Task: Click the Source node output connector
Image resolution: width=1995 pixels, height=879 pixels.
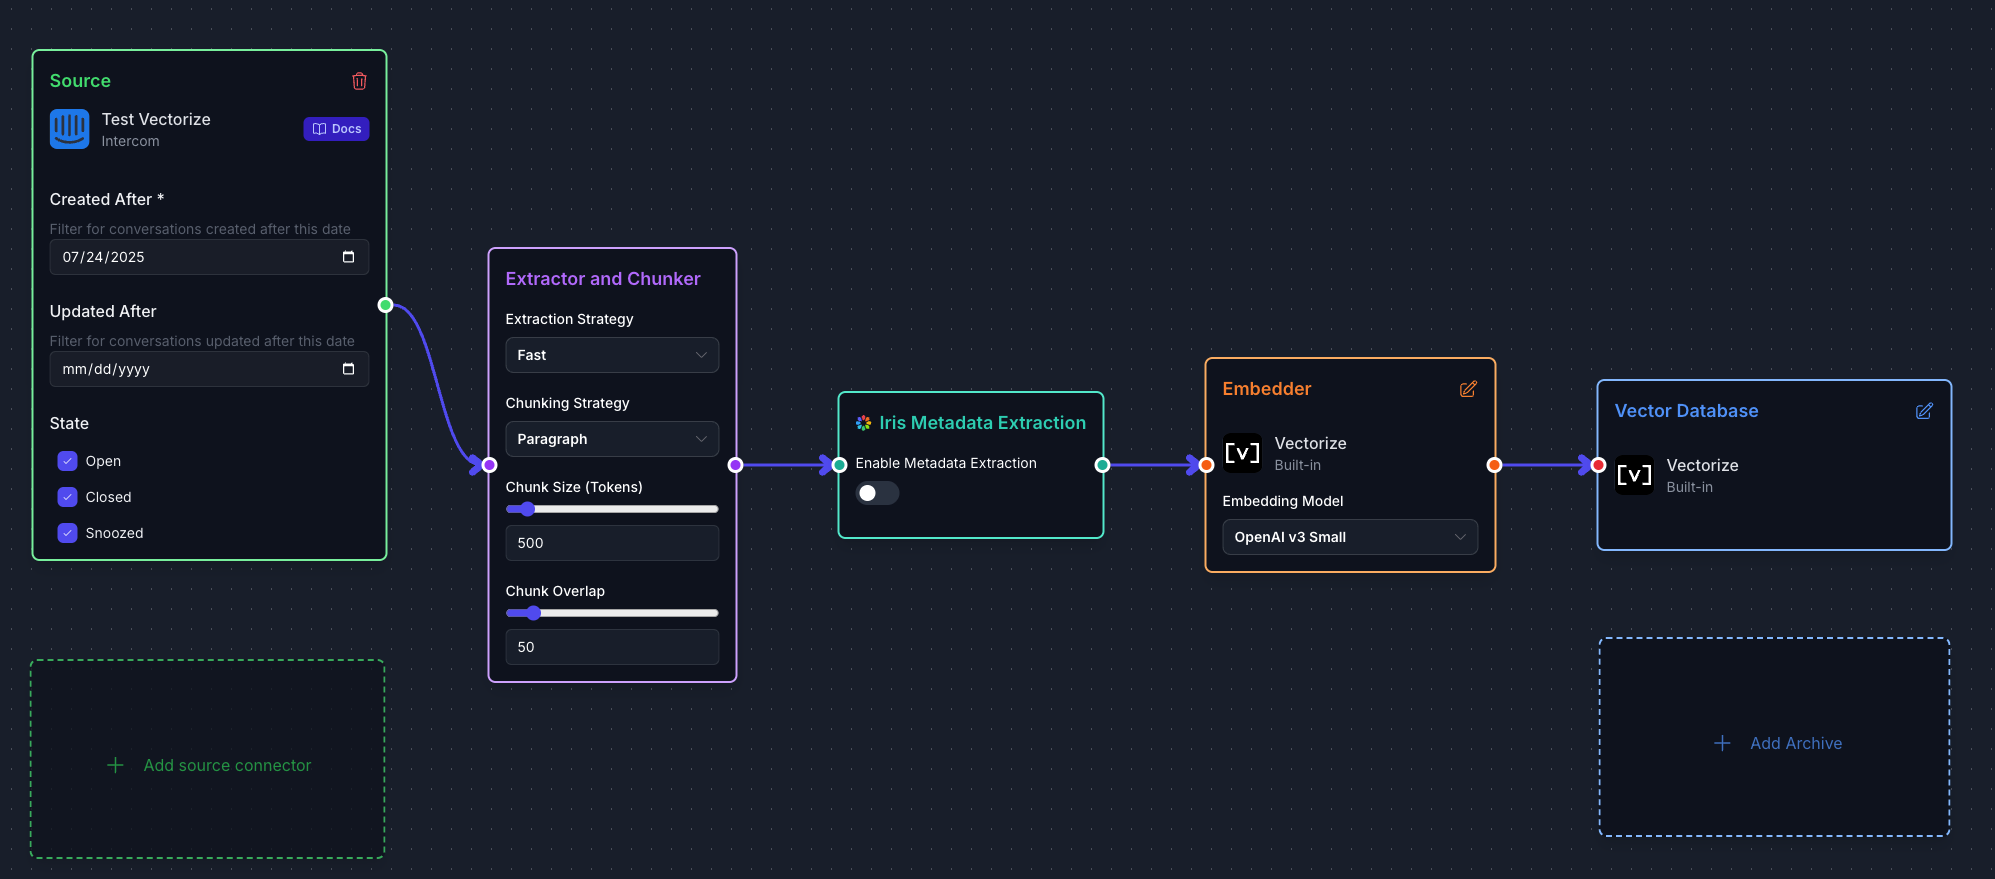Action: click(385, 305)
